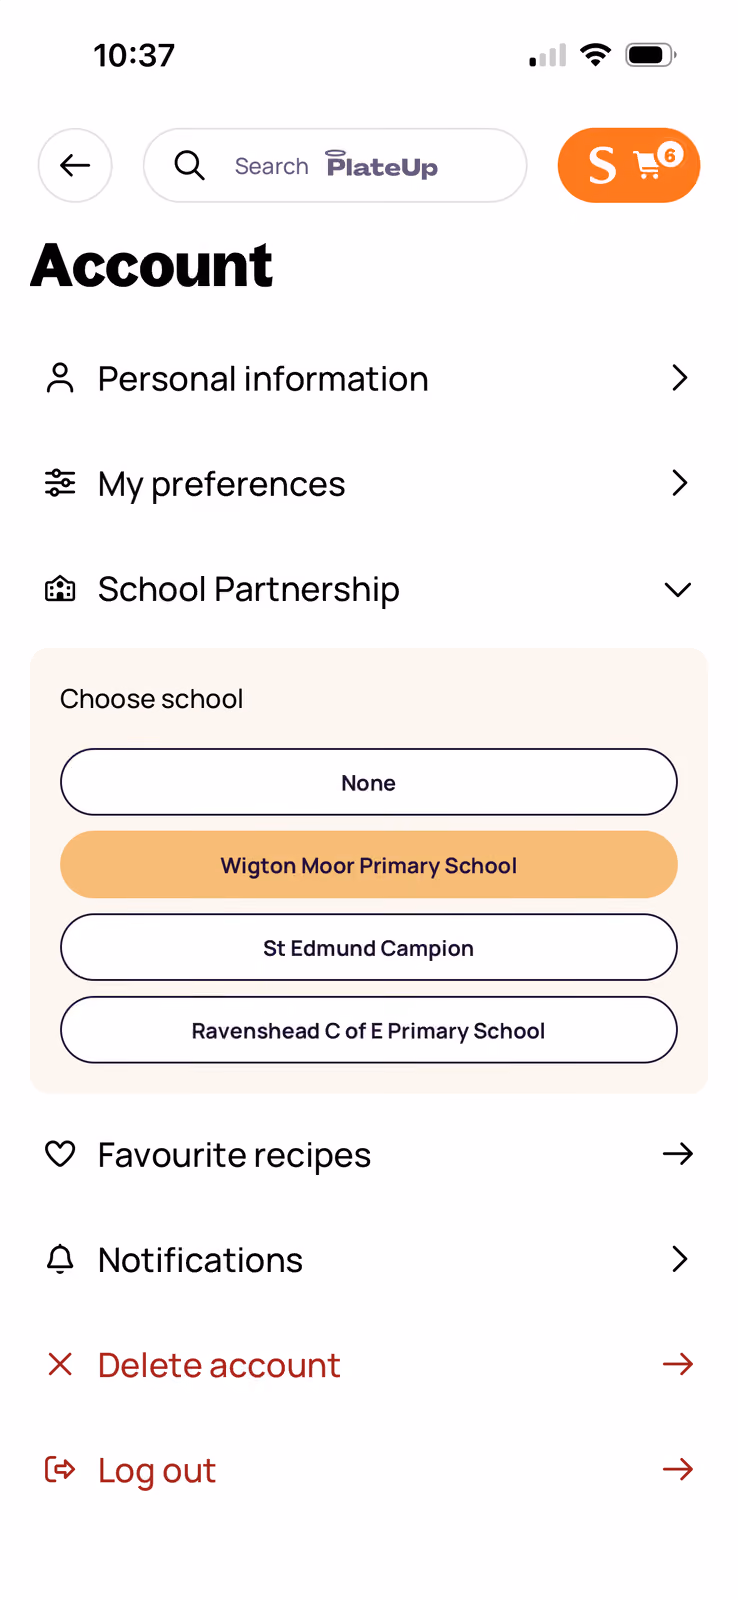The height and width of the screenshot is (1600, 738).
Task: Tap the Log out link text
Action: pyautogui.click(x=157, y=1470)
